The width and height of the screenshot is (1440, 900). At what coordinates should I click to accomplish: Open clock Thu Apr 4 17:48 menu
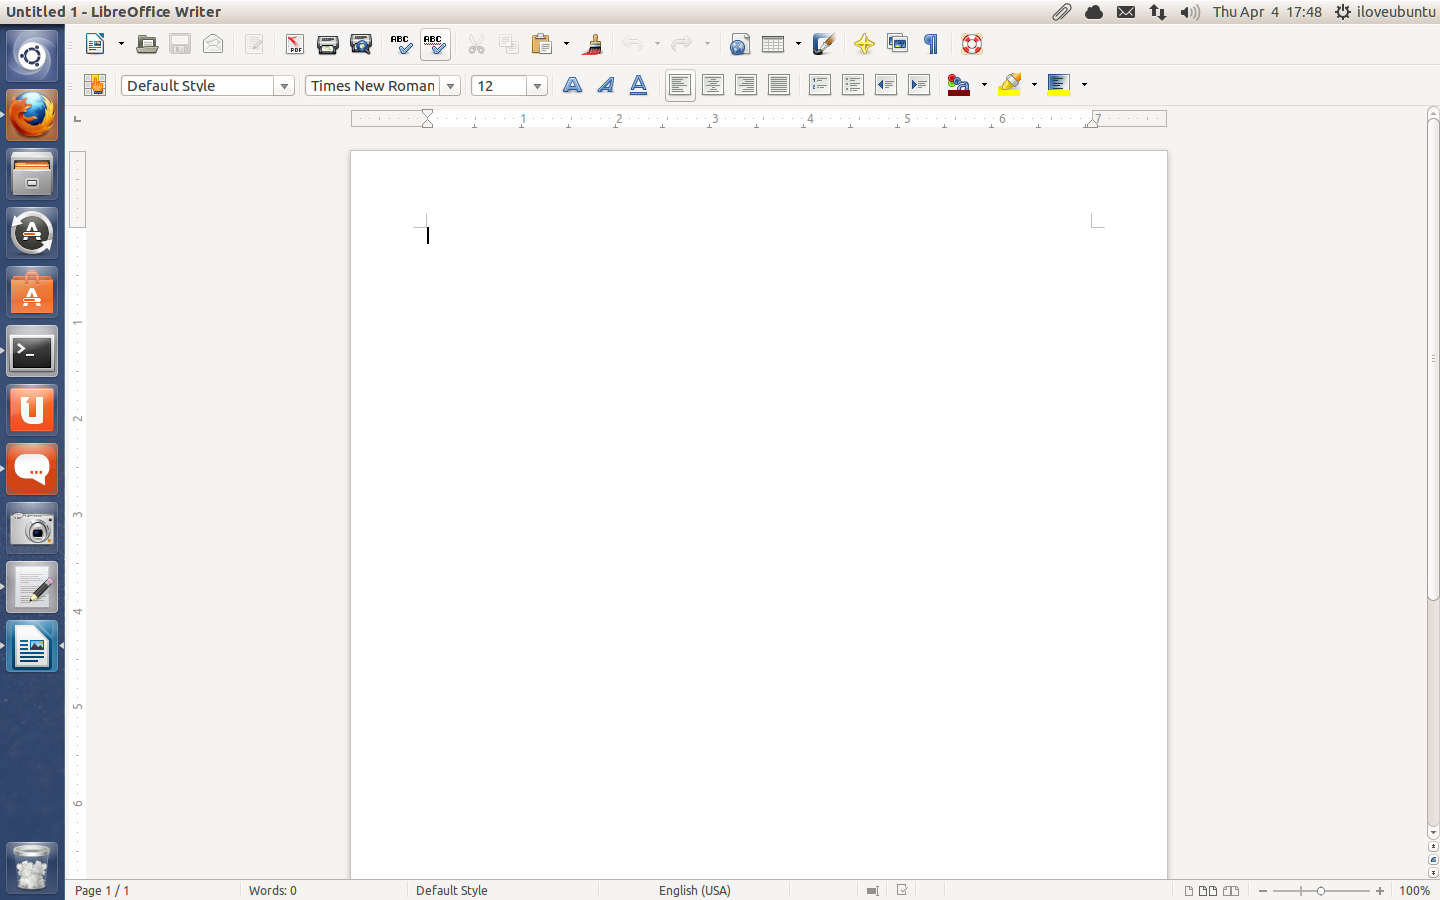(1267, 12)
